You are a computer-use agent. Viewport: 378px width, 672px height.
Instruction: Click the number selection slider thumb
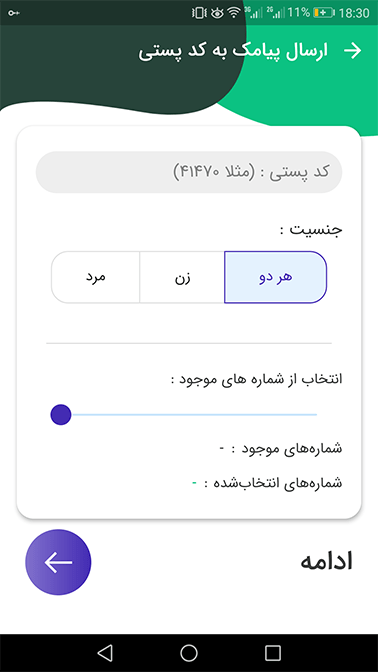61,414
